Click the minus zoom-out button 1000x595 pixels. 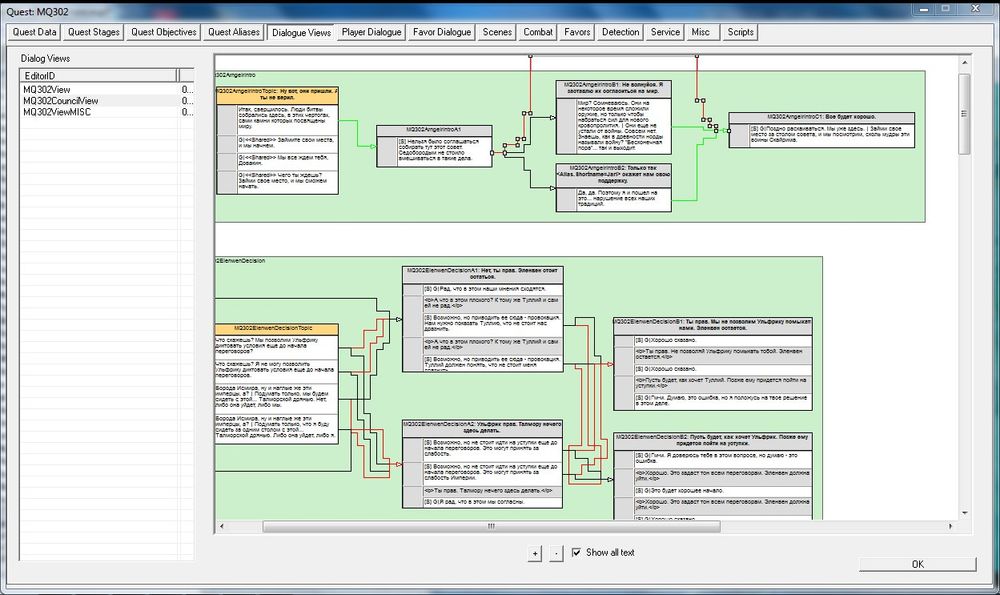[x=556, y=553]
